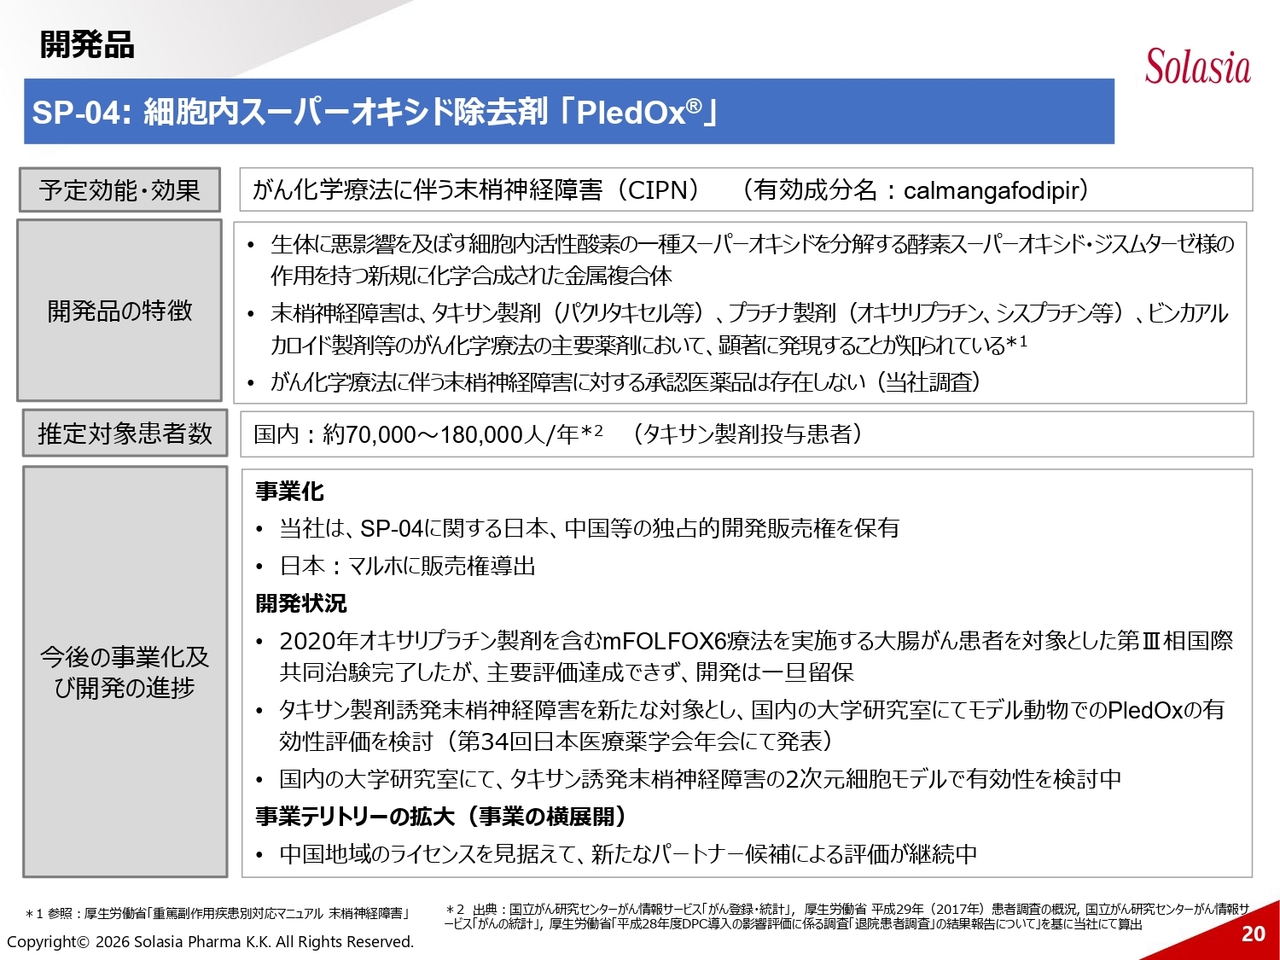Click the page number 20
The image size is (1280, 960).
1253,934
